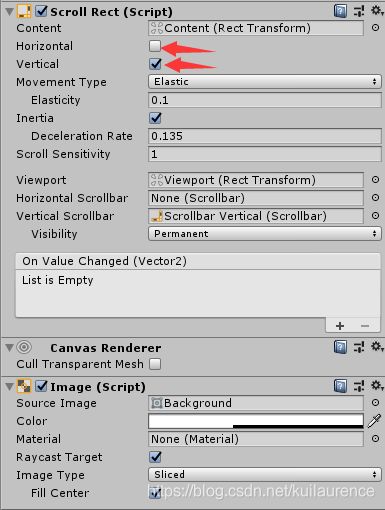The width and height of the screenshot is (385, 510).
Task: Open the Scroll Rect gear menu
Action: click(377, 11)
